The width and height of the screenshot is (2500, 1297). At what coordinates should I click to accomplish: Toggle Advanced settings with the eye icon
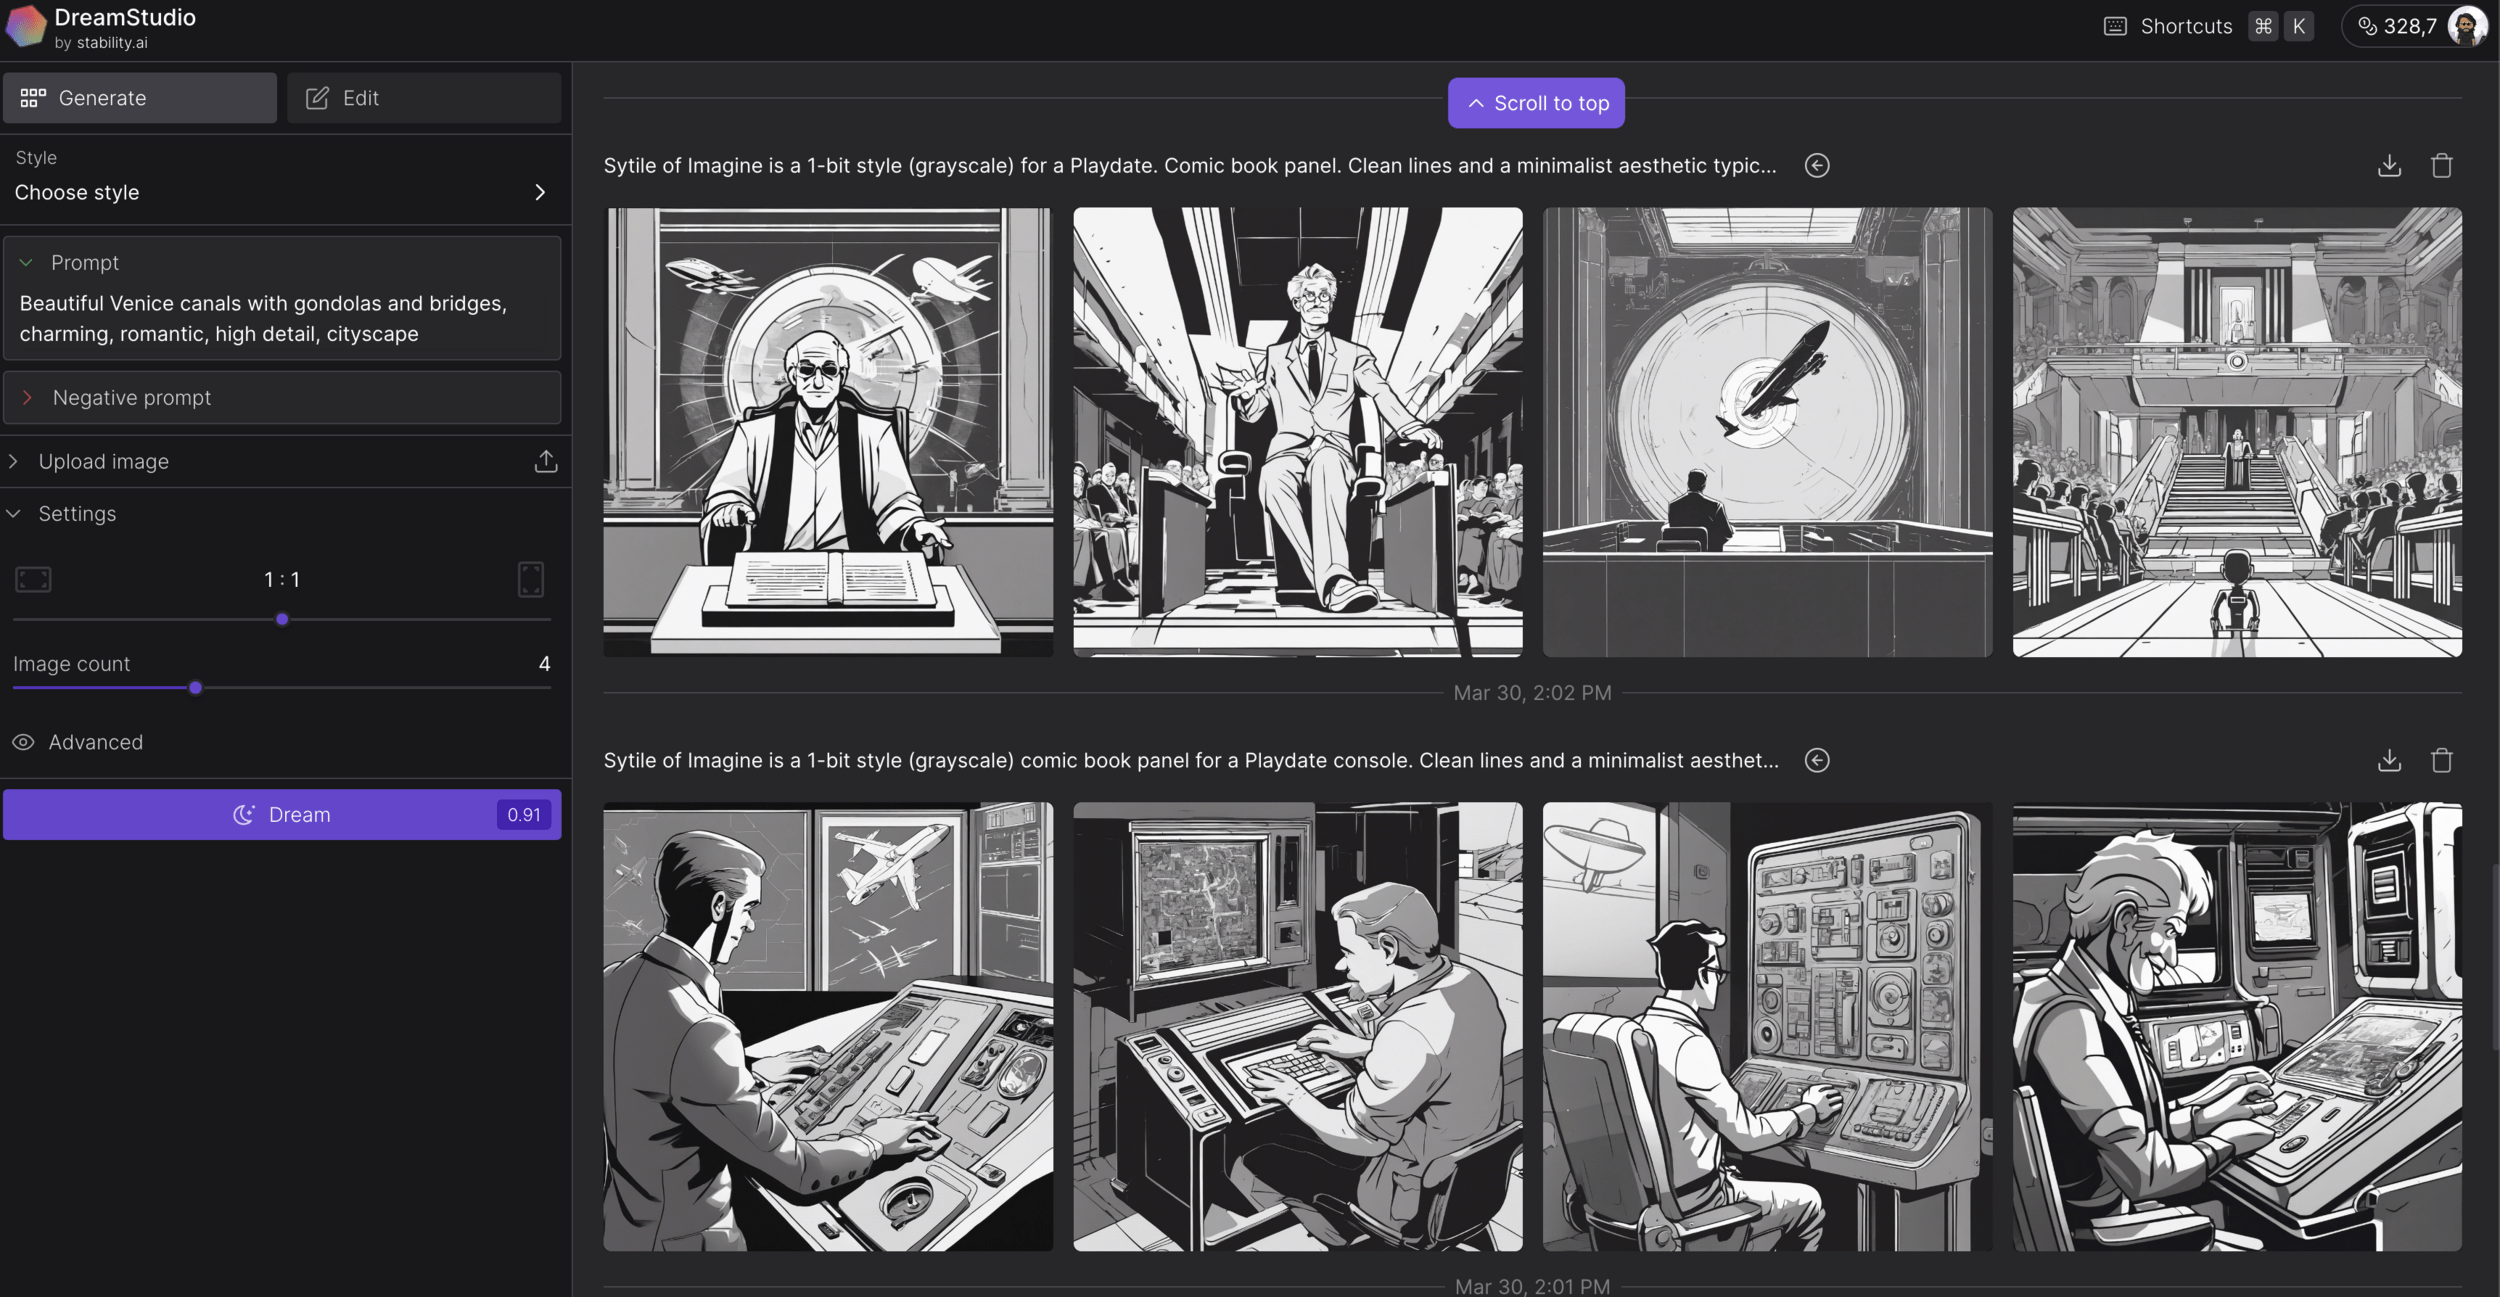click(23, 742)
